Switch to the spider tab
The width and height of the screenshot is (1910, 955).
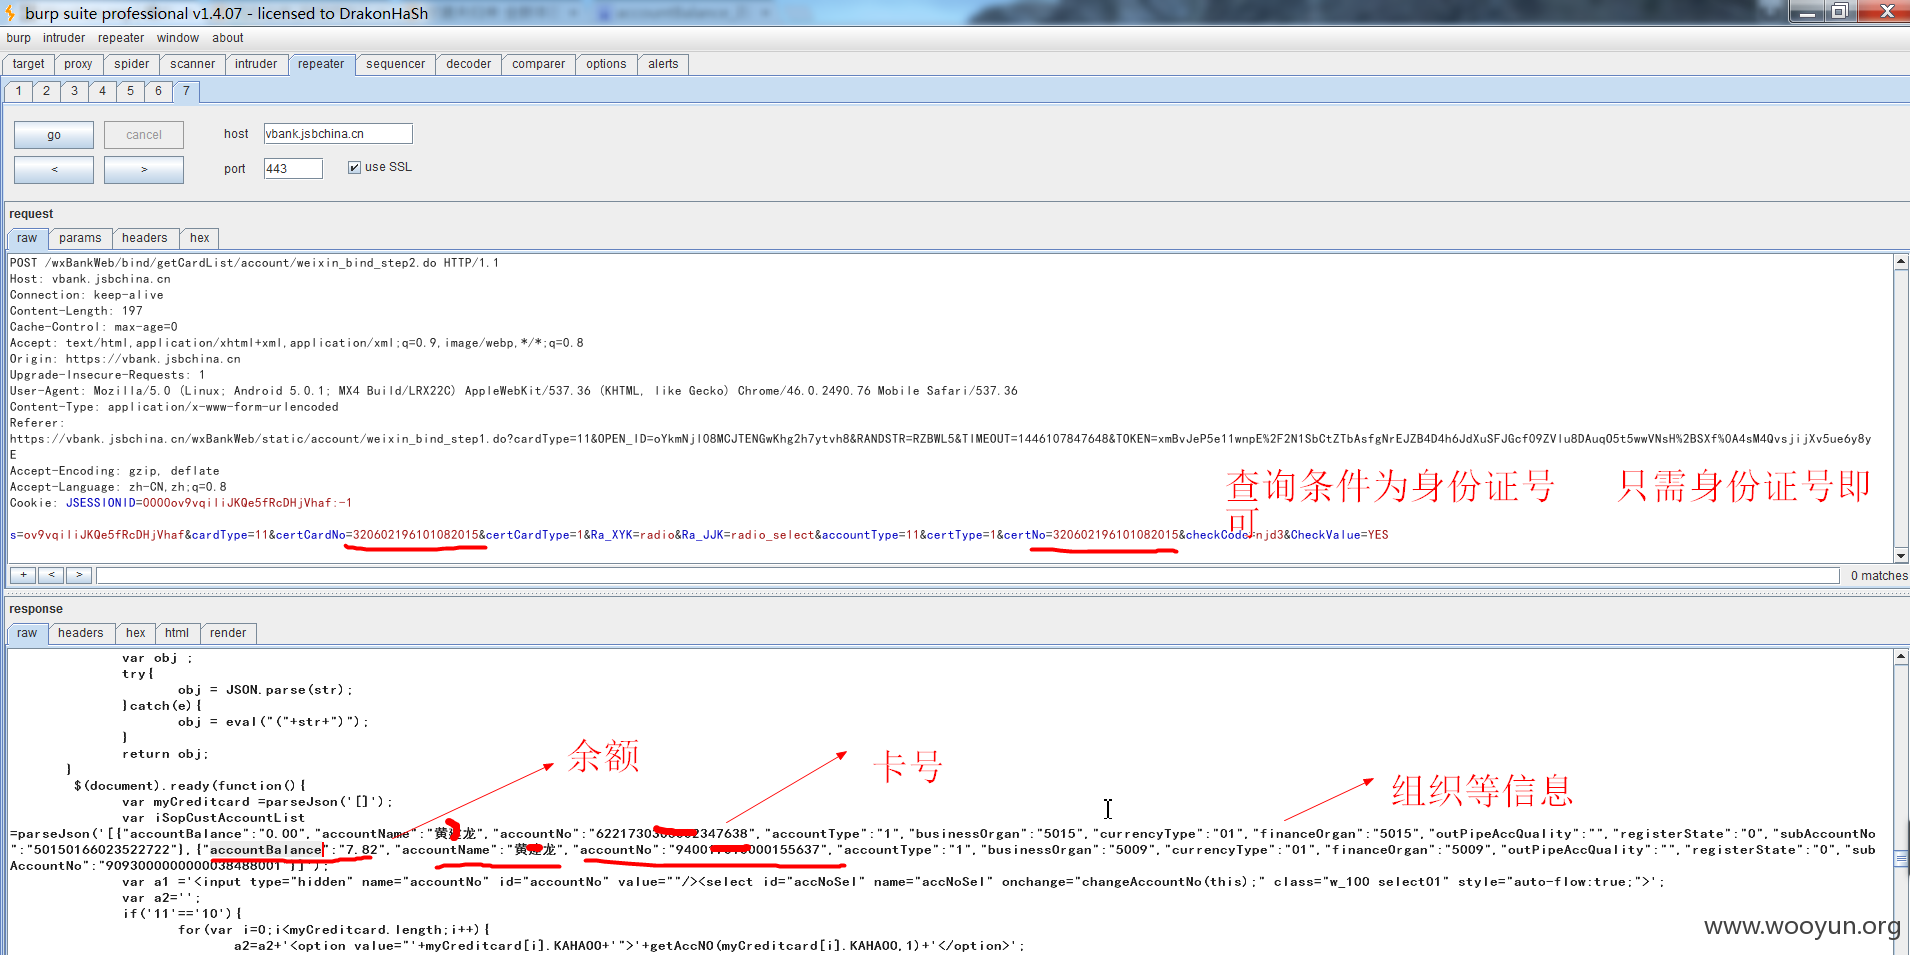pyautogui.click(x=131, y=64)
